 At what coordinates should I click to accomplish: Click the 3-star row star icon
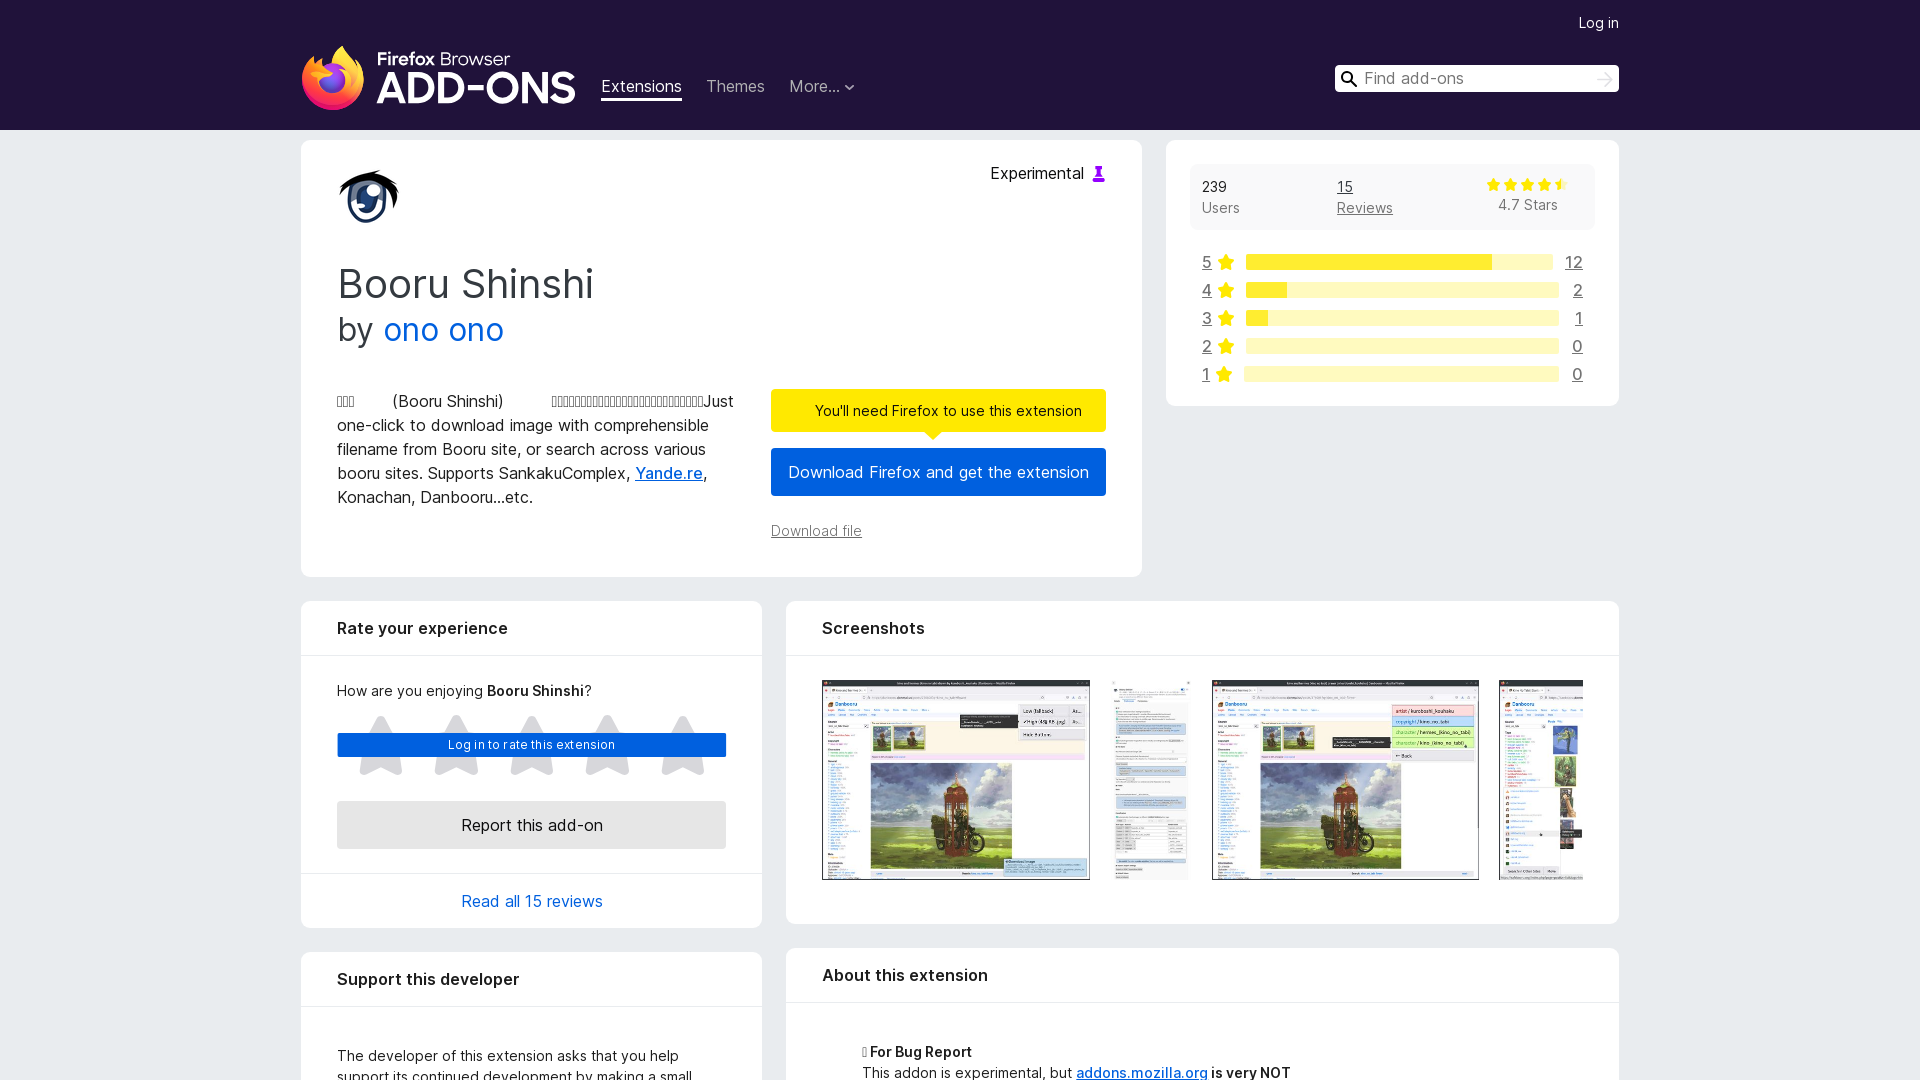click(x=1226, y=318)
